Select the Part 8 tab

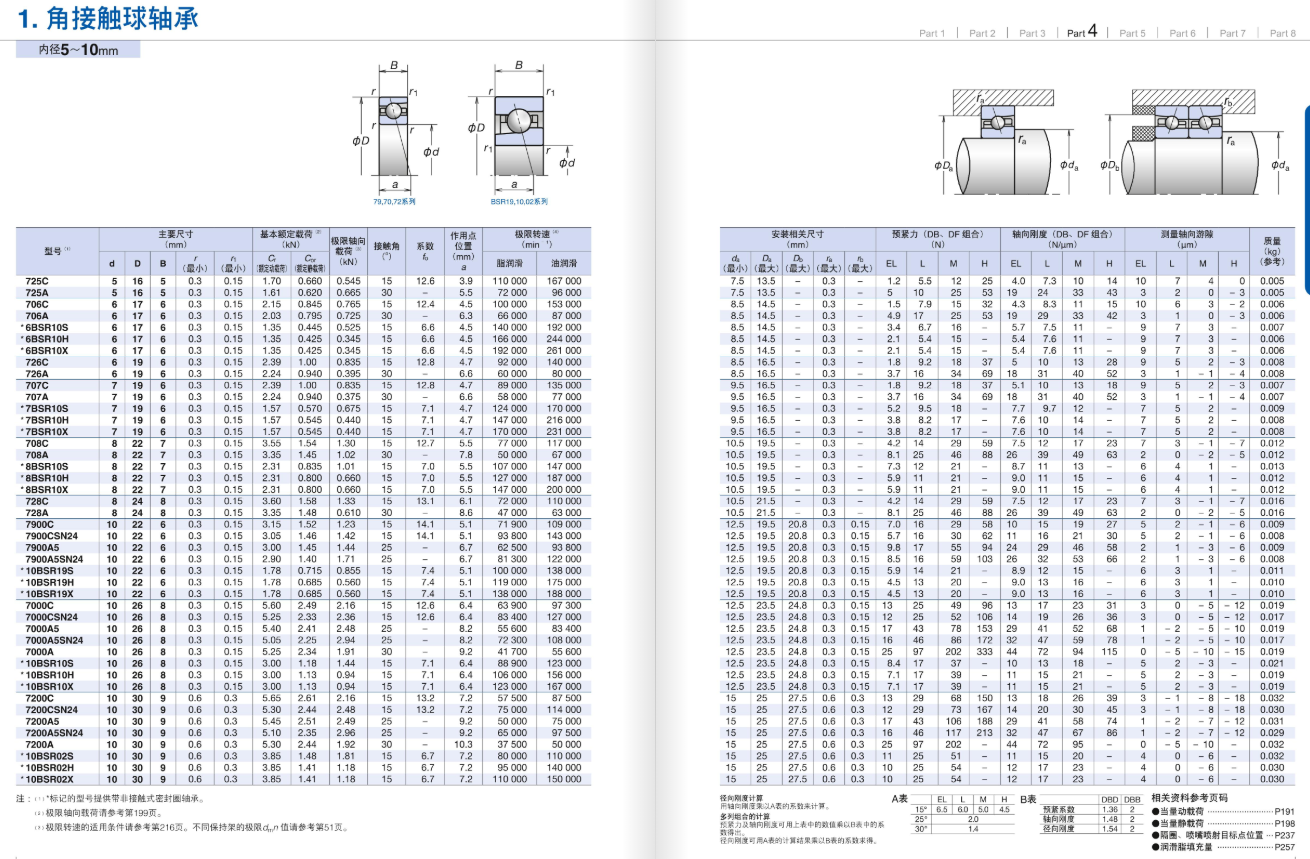[x=1282, y=33]
